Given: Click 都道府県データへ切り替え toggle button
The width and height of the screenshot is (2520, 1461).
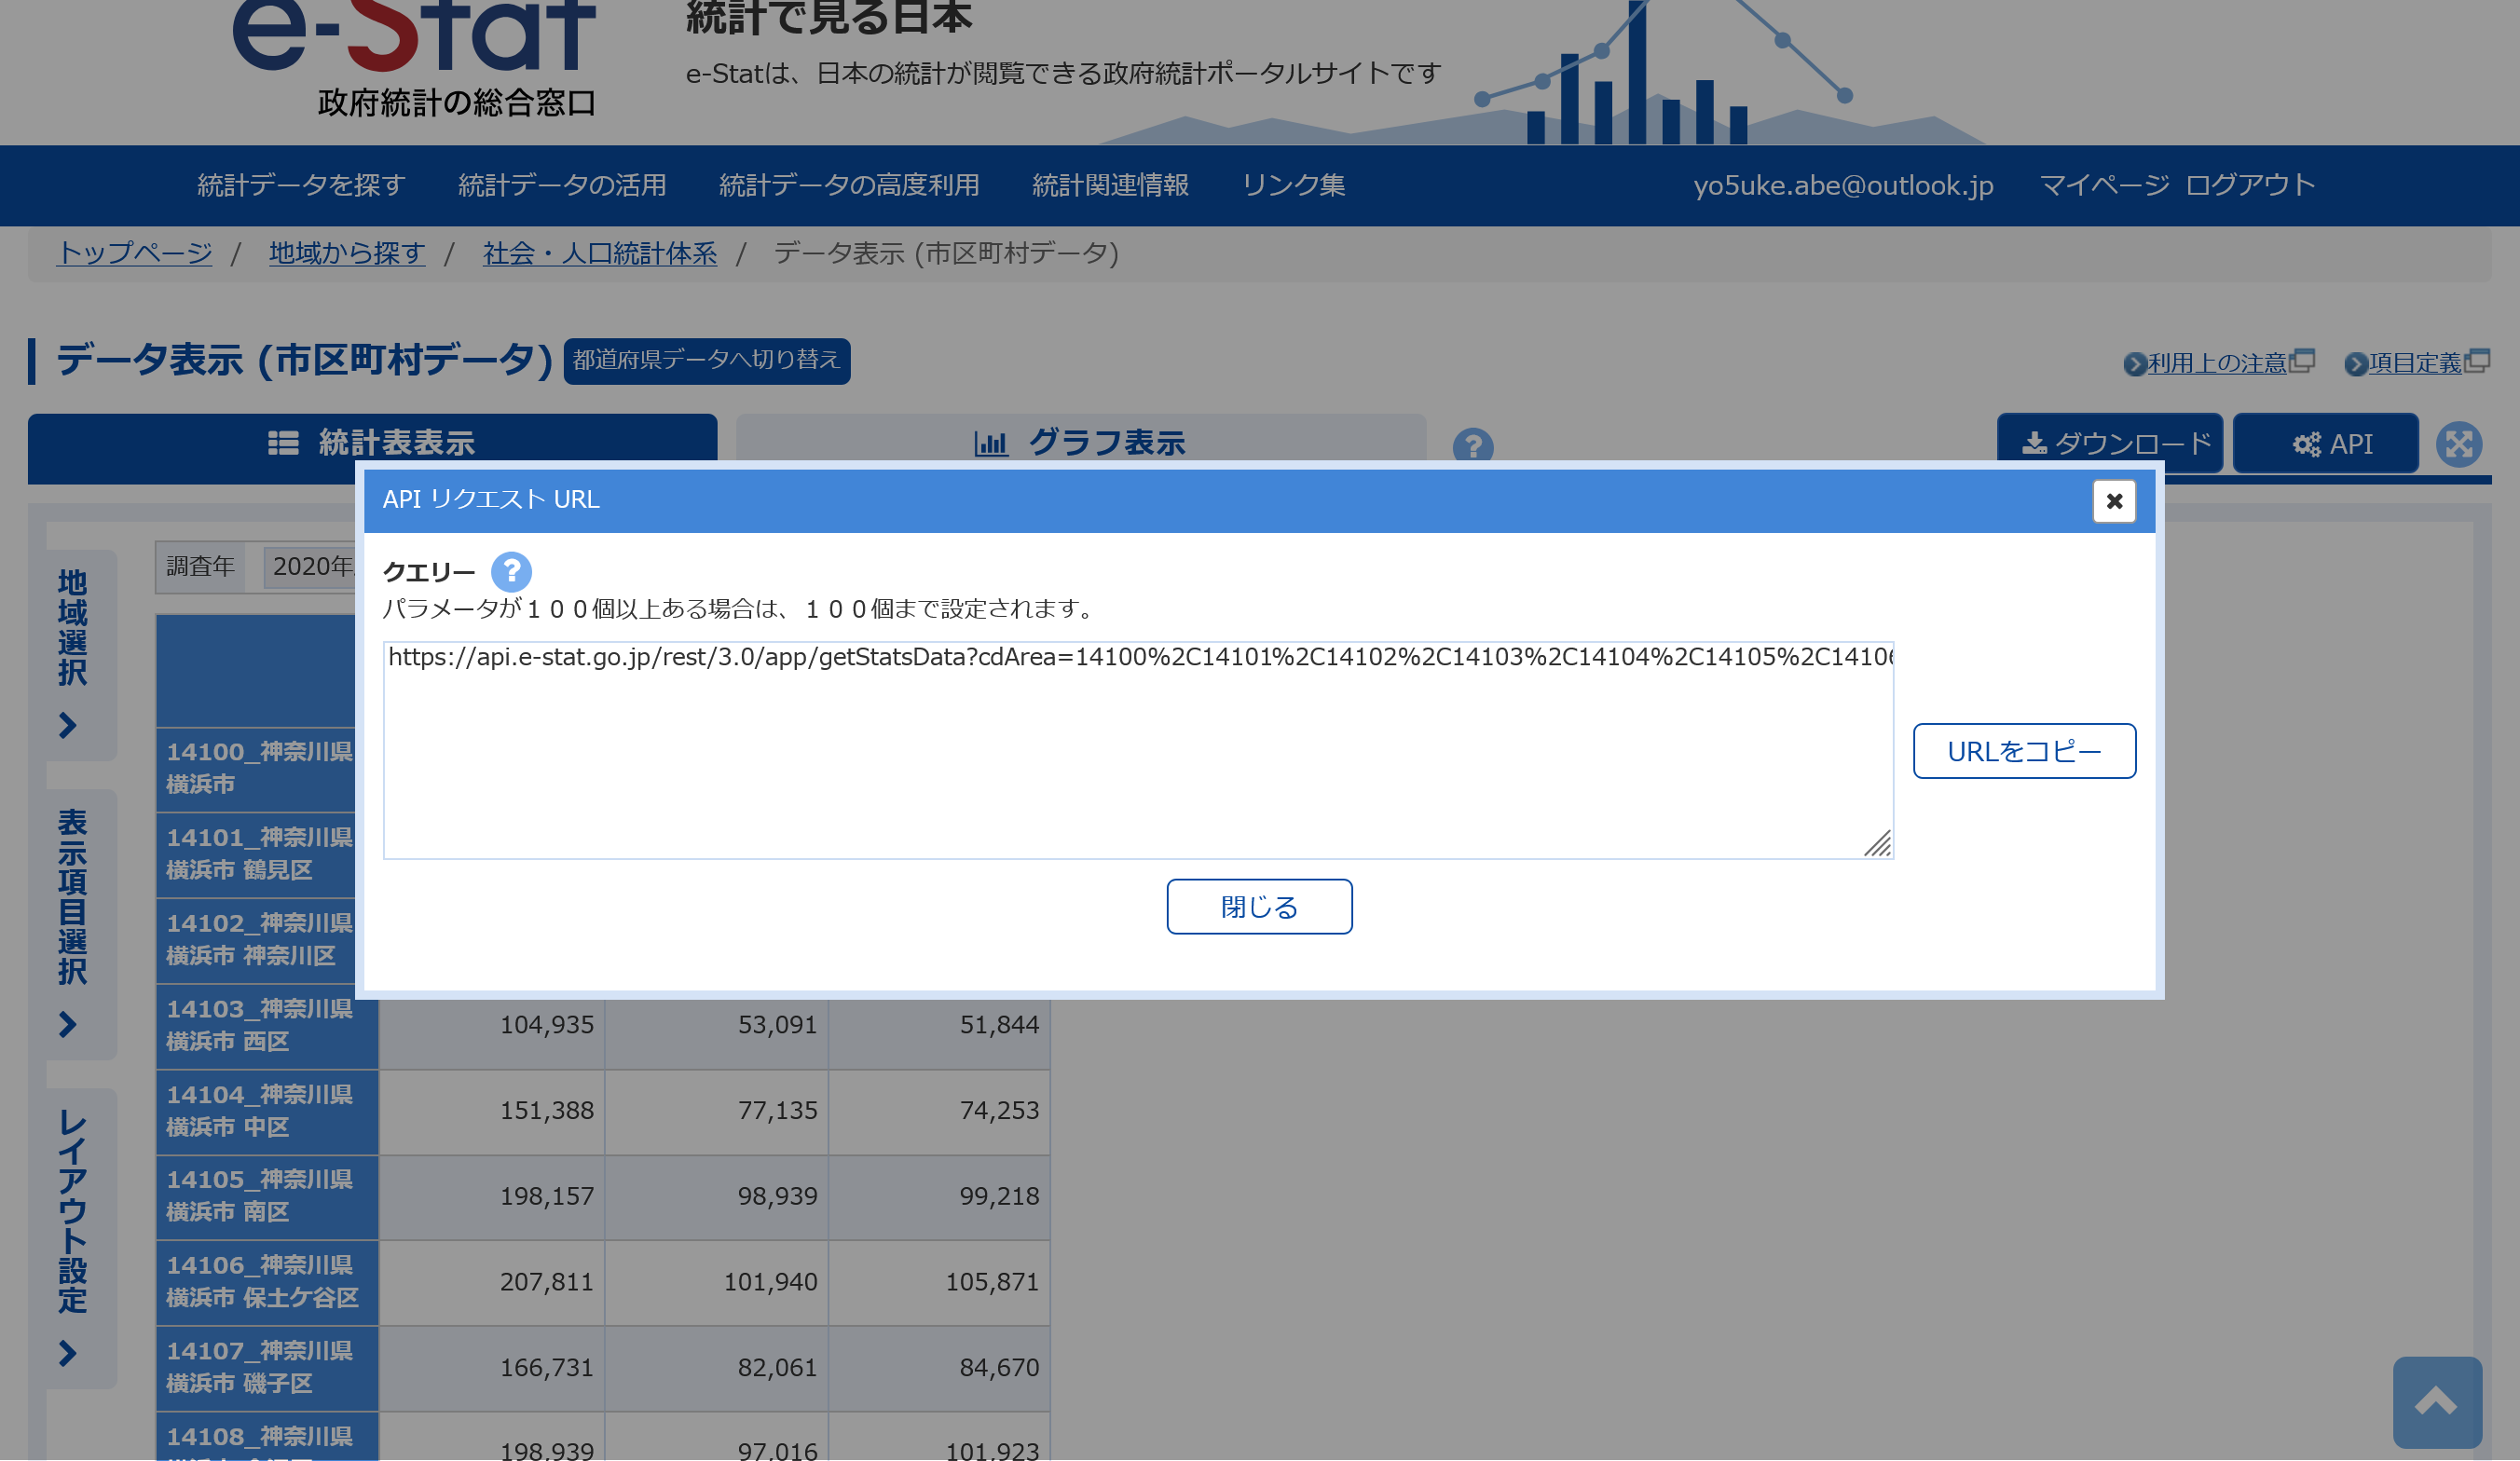Looking at the screenshot, I should coord(706,360).
